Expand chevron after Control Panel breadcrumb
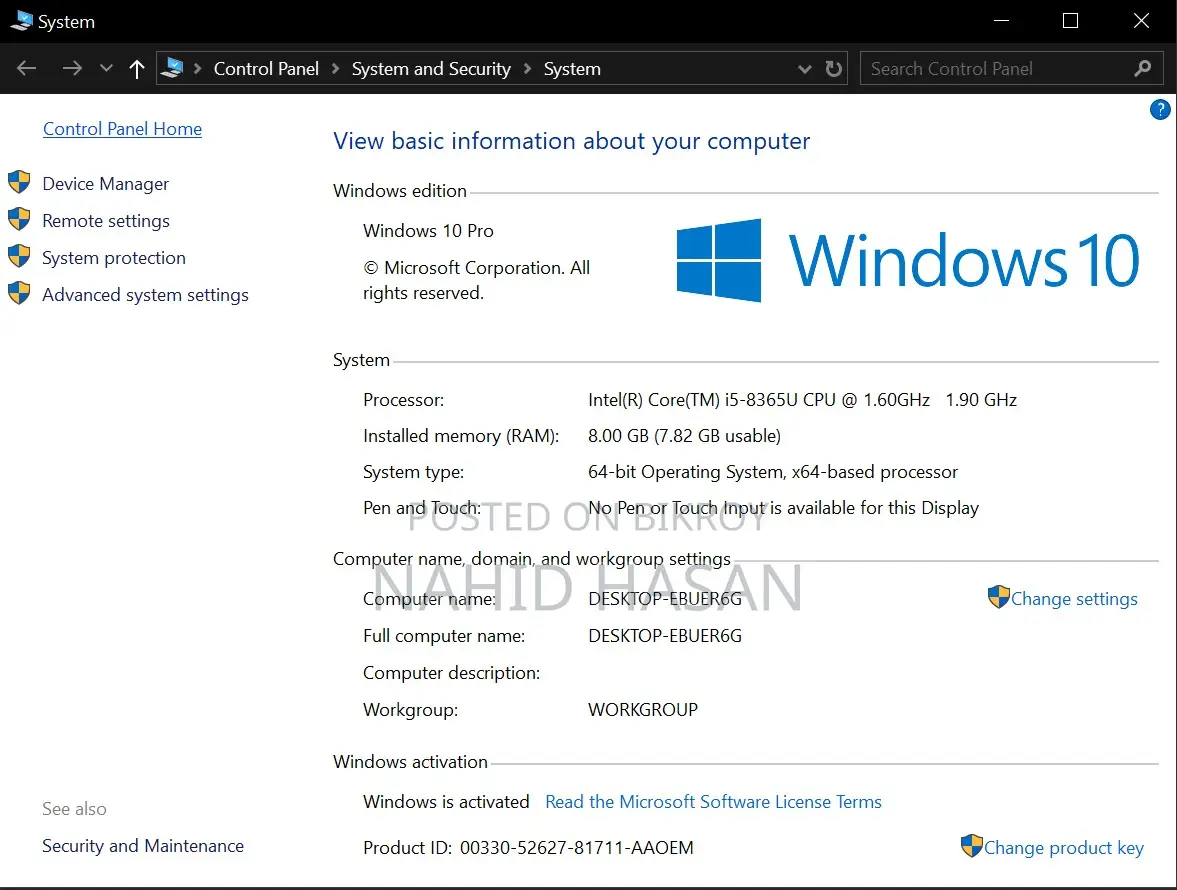 (336, 69)
